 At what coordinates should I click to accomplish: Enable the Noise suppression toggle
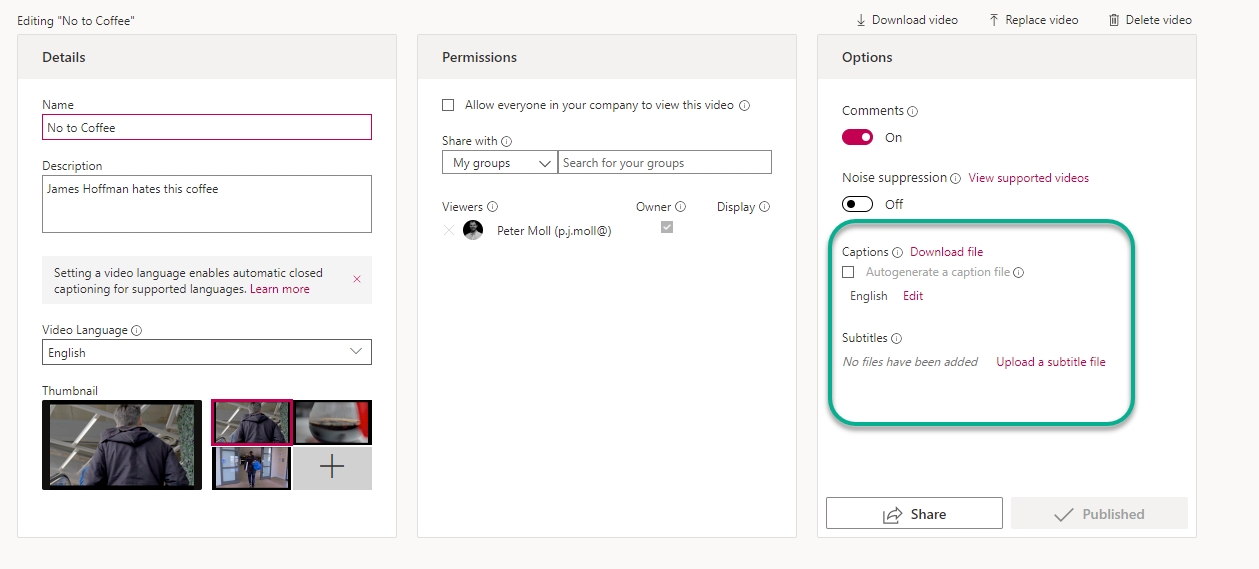point(857,204)
